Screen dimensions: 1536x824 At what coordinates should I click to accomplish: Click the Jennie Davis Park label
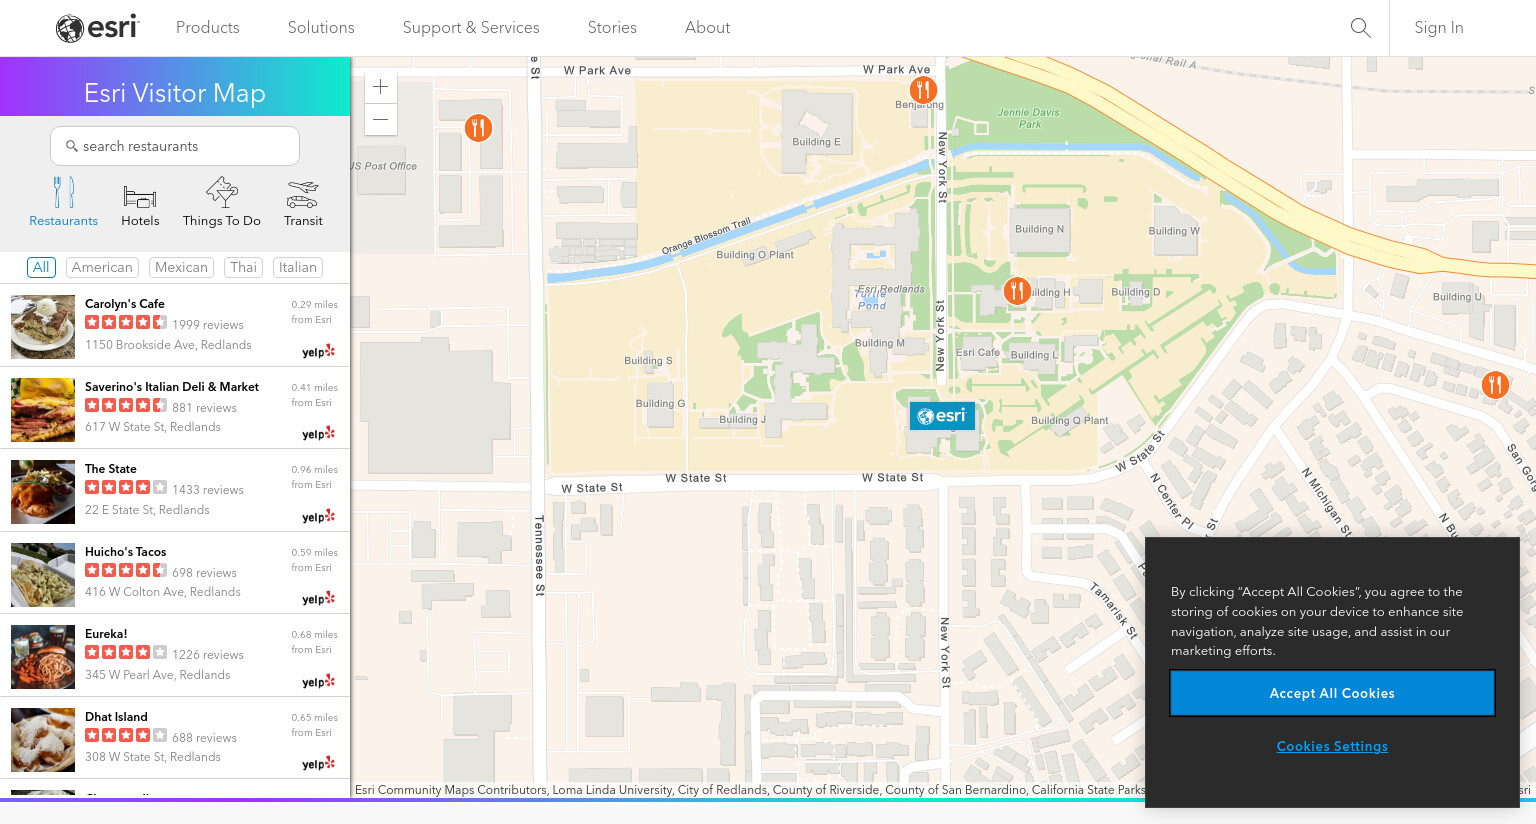coord(1029,118)
